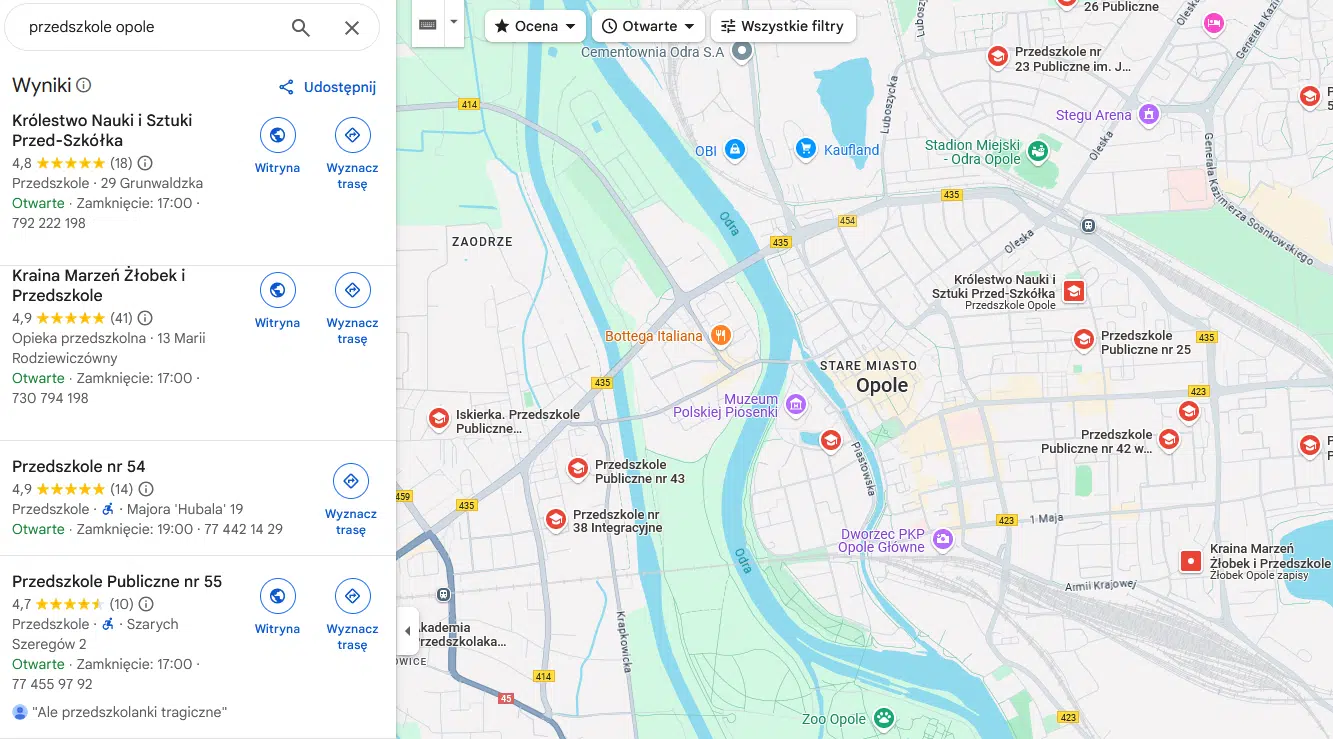Click the search magnifier icon

pos(300,27)
